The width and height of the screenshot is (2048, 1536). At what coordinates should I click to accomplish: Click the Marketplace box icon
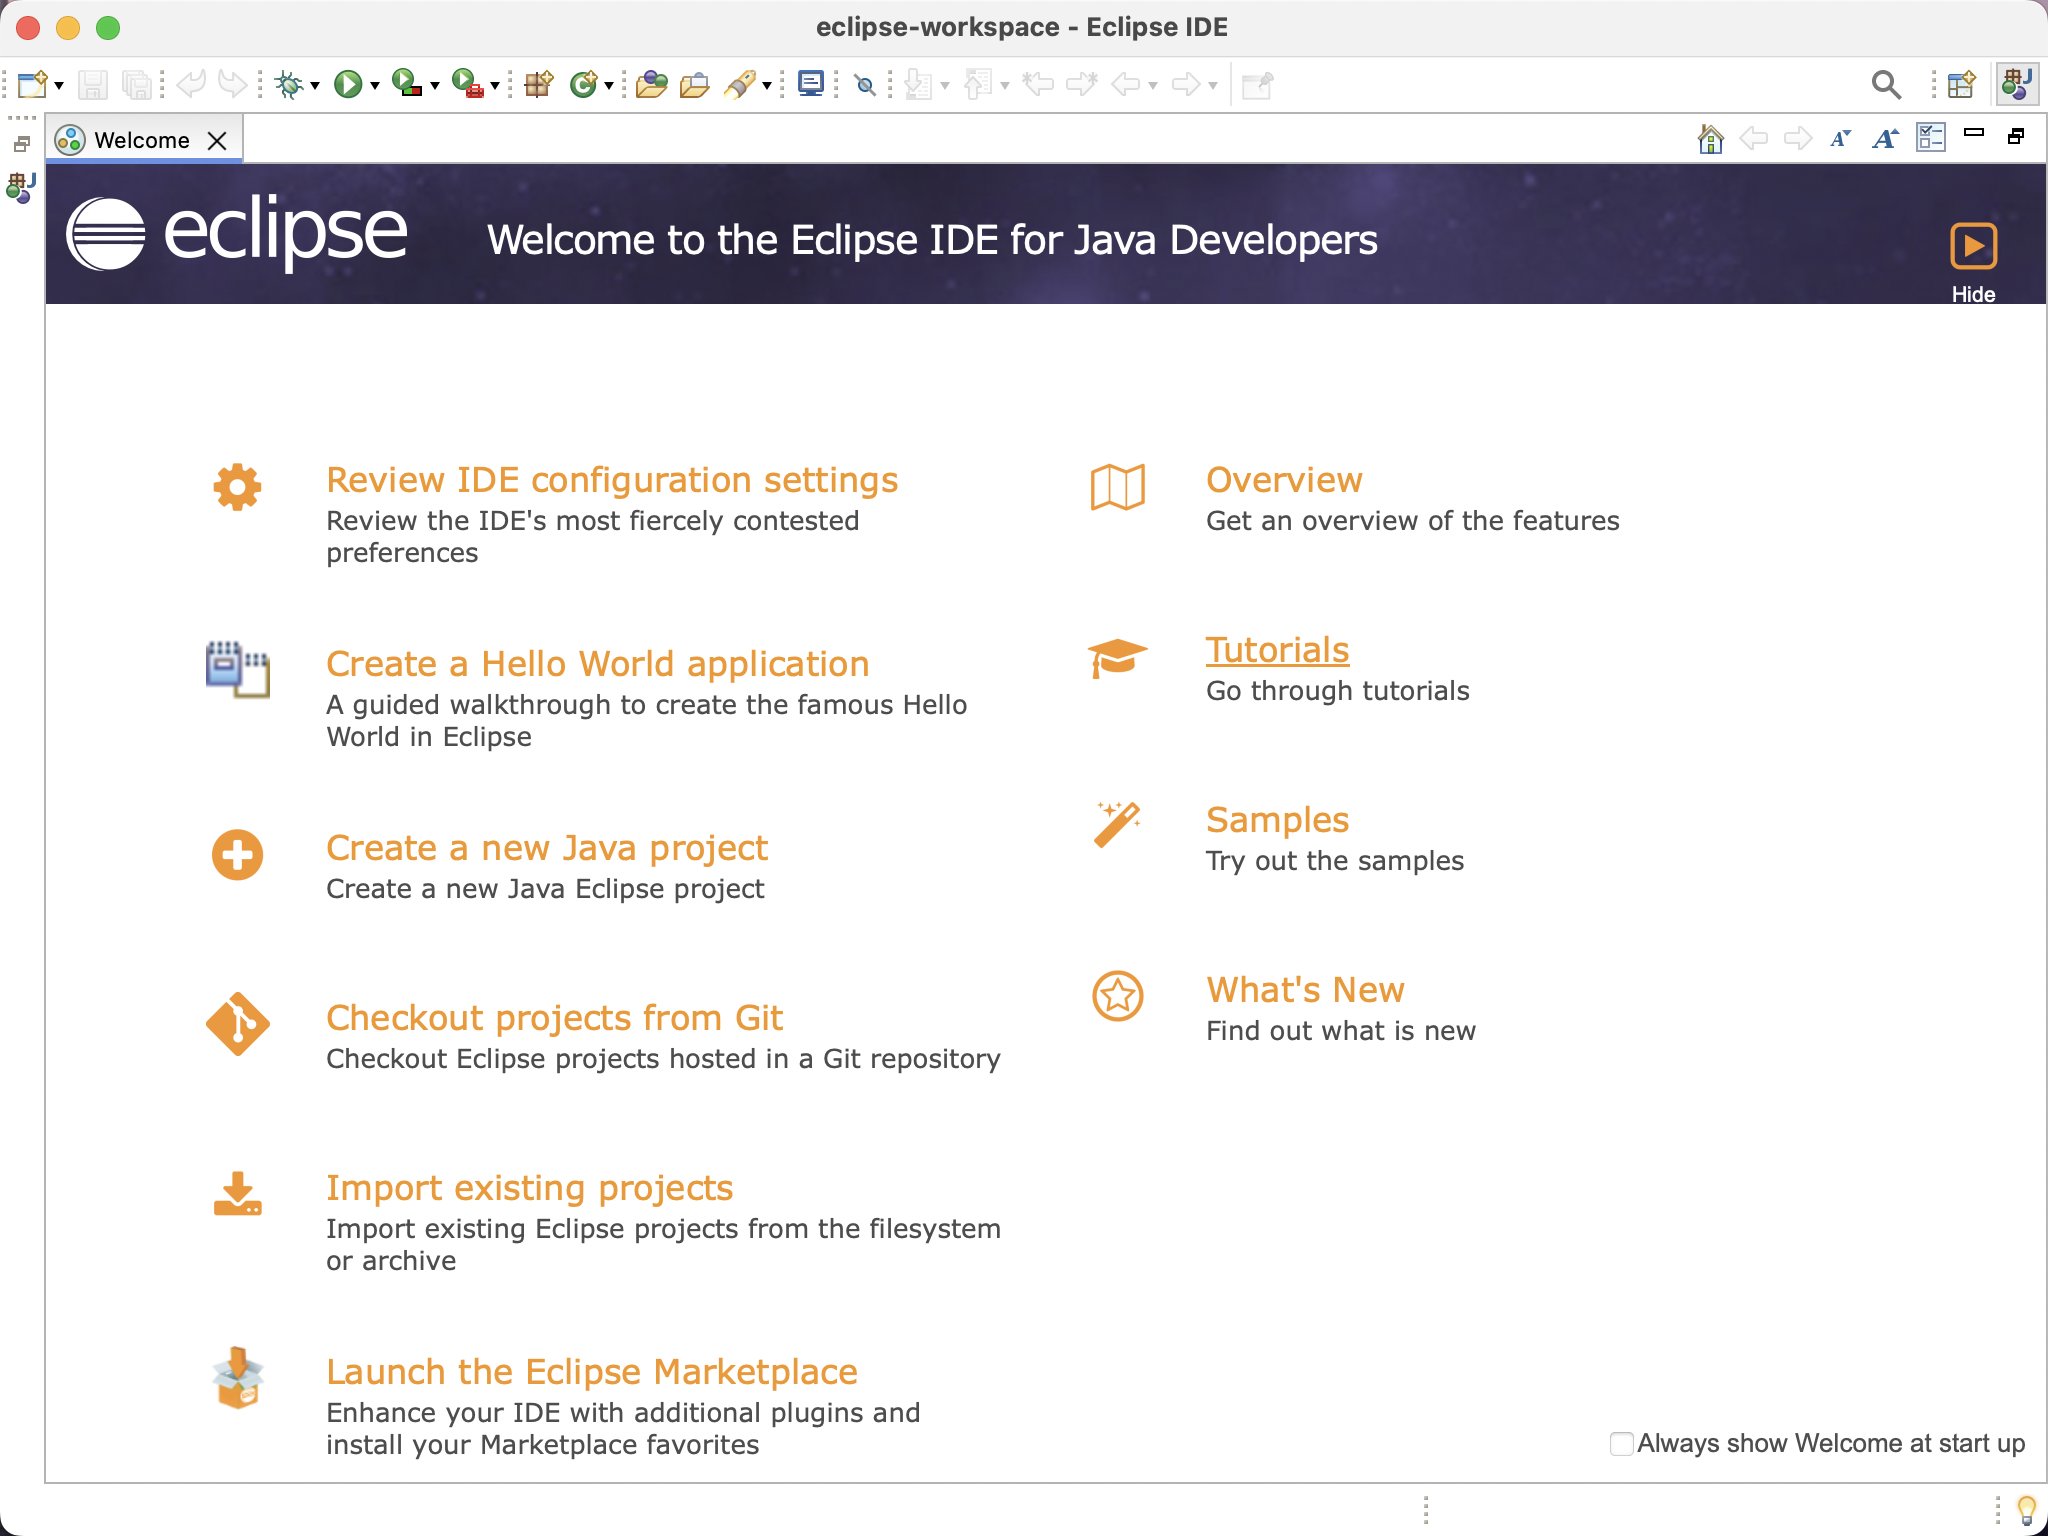[237, 1378]
